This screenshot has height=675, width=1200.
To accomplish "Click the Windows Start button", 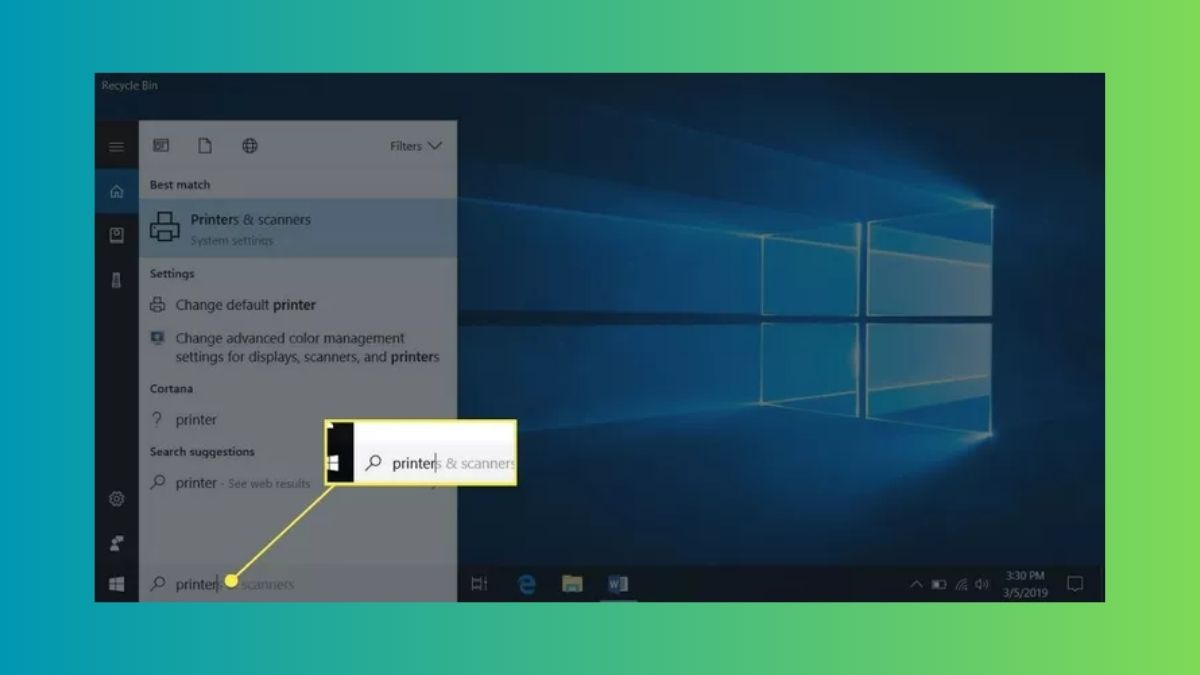I will (117, 584).
